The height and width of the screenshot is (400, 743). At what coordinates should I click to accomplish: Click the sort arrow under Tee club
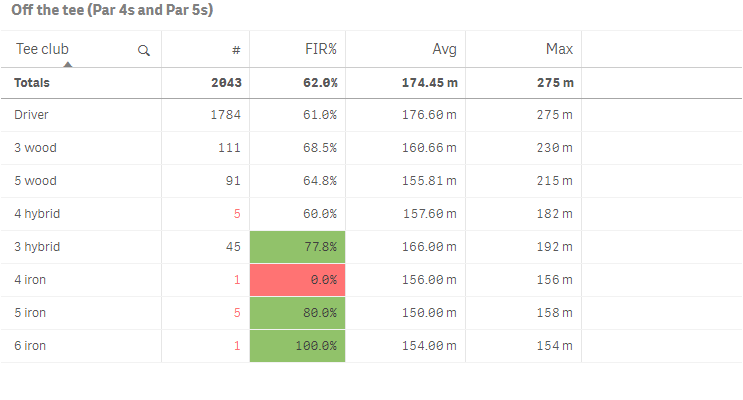(68, 64)
